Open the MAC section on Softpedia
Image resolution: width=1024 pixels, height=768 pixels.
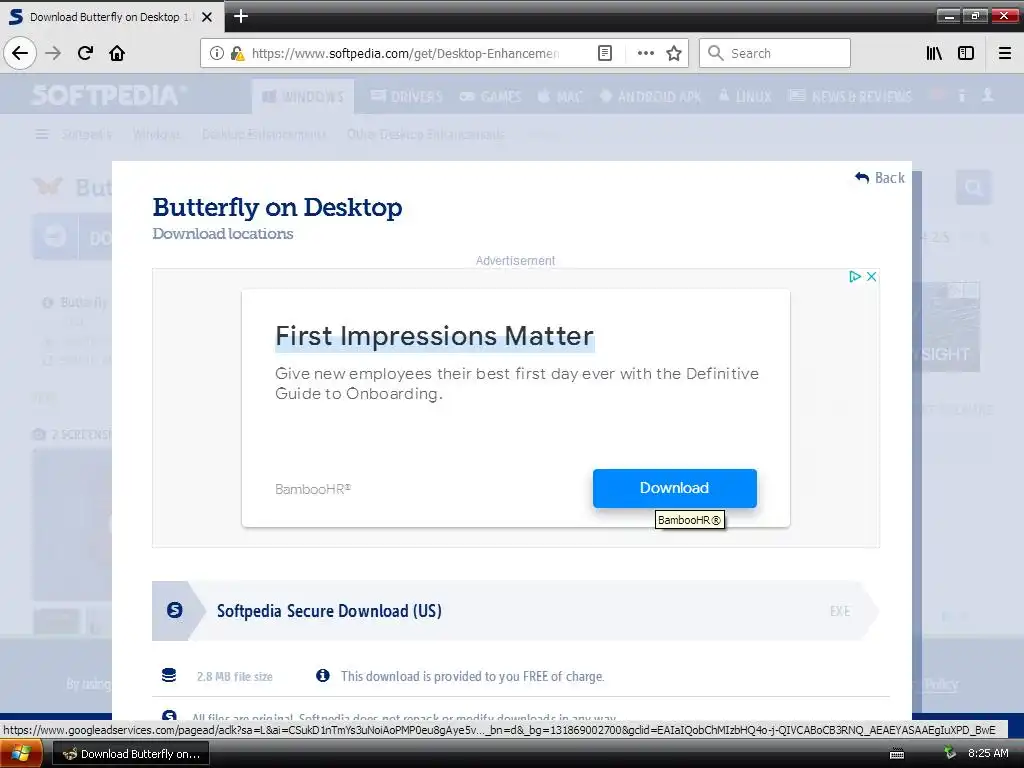tap(559, 97)
